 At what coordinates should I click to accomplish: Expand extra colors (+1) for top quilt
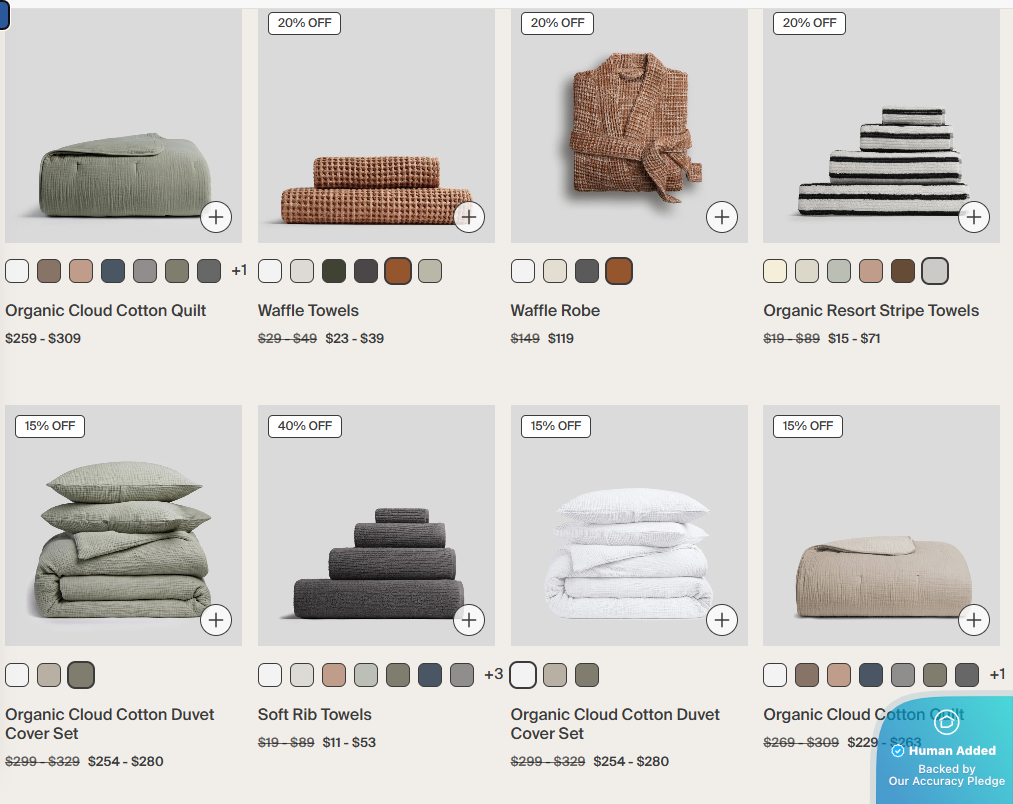pos(239,271)
